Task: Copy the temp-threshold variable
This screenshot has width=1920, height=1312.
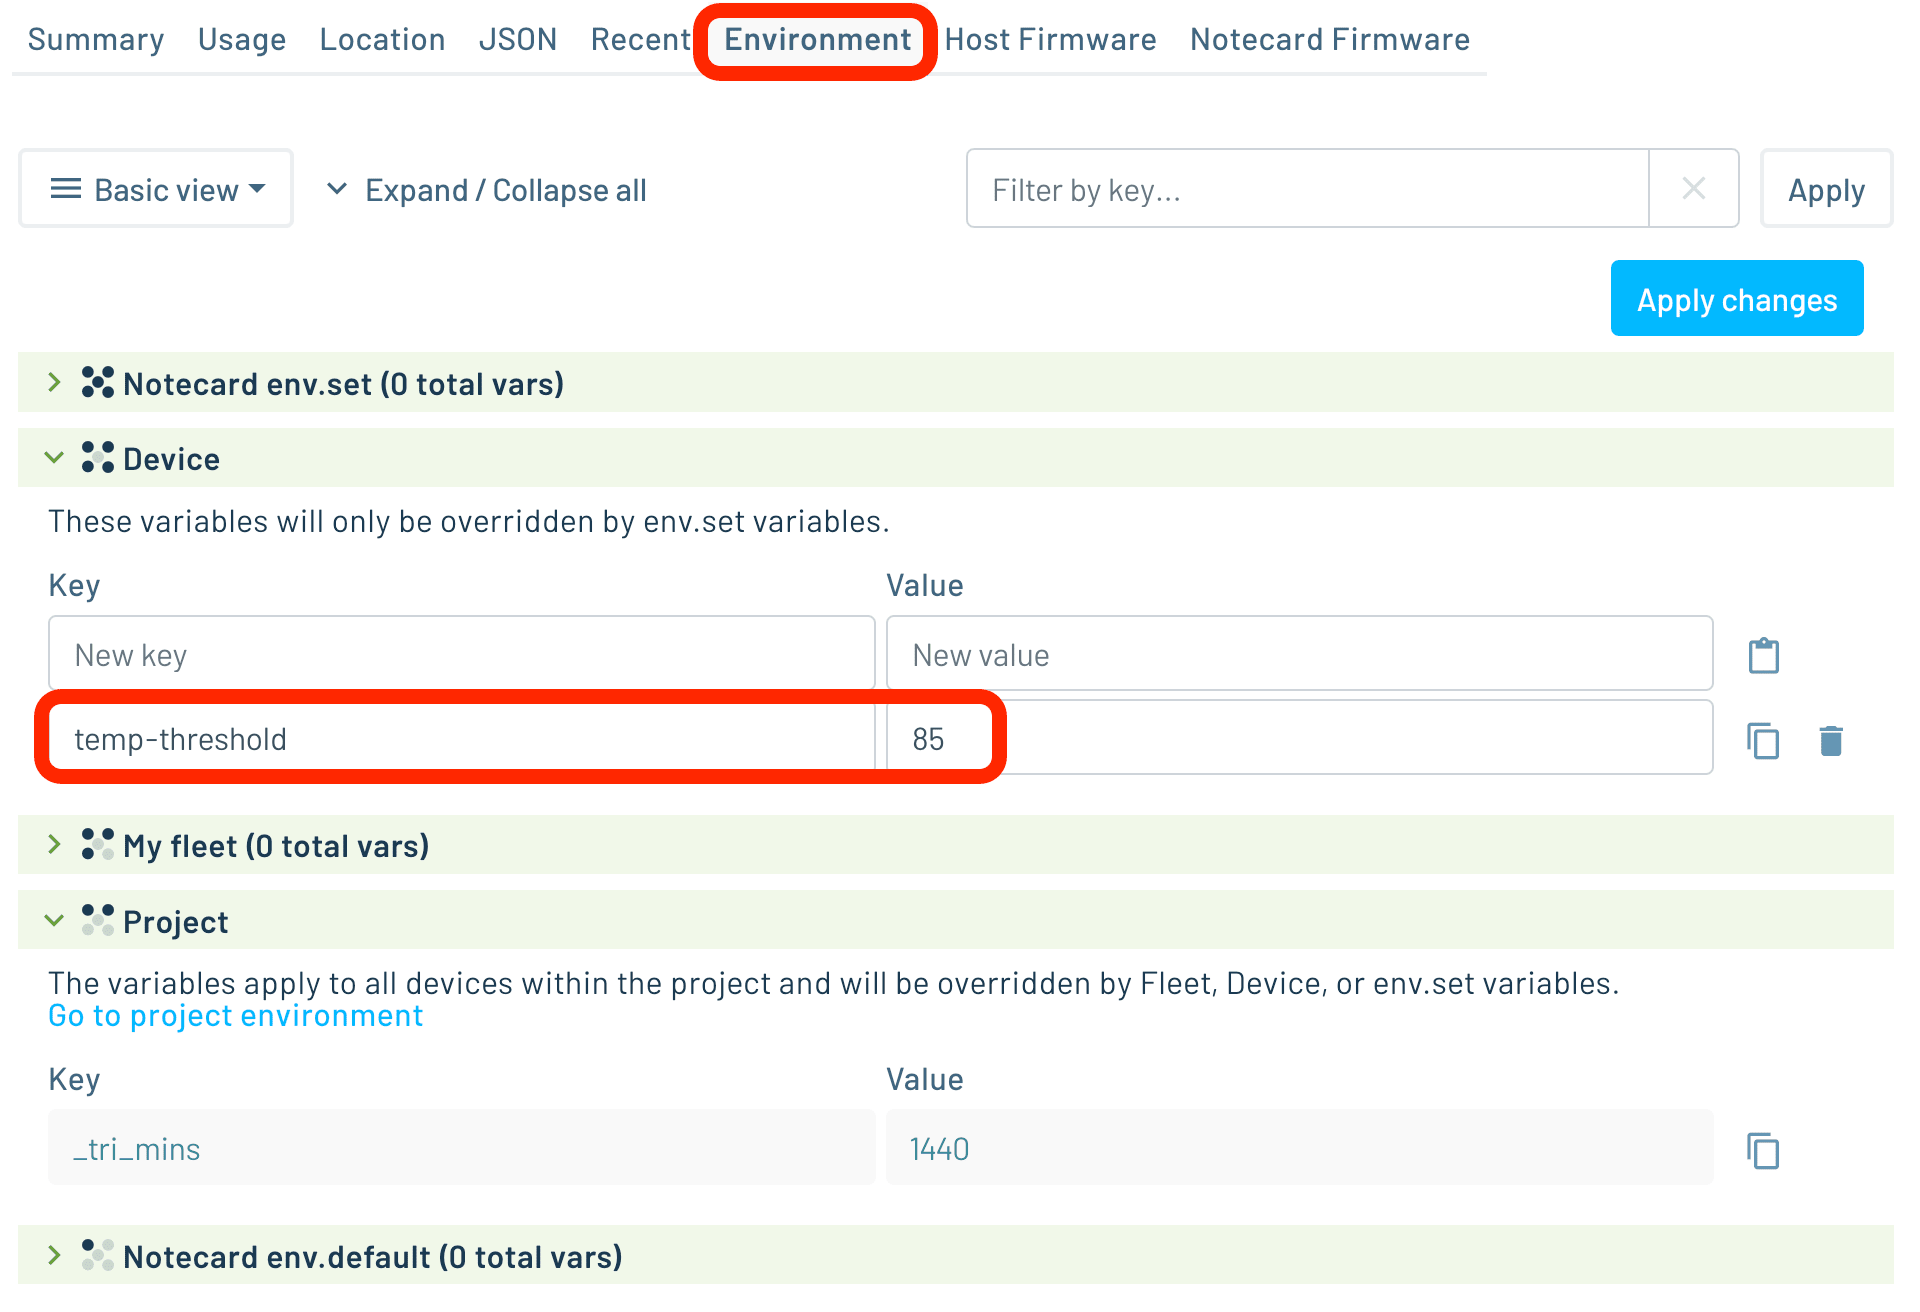Action: point(1764,741)
